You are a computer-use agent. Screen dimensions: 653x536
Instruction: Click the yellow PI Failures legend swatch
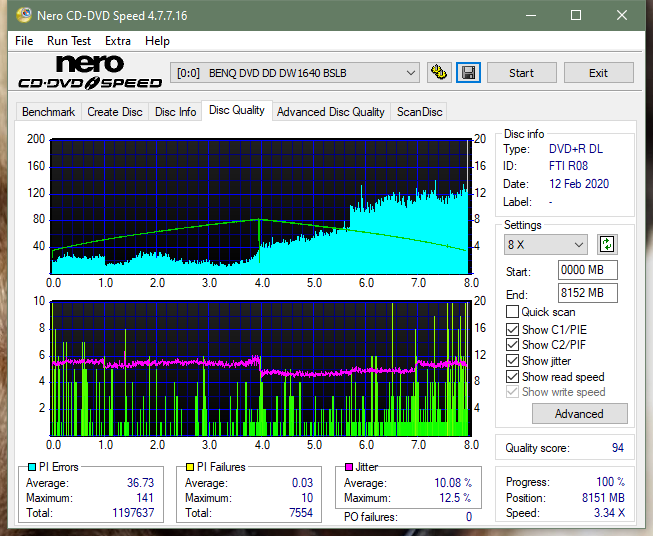point(190,467)
